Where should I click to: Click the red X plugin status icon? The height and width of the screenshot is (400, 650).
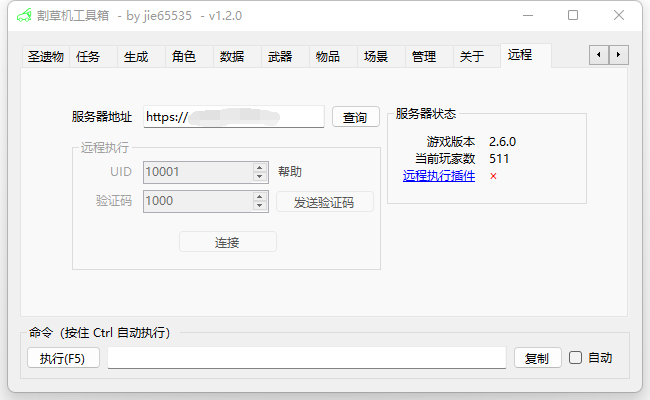[493, 176]
